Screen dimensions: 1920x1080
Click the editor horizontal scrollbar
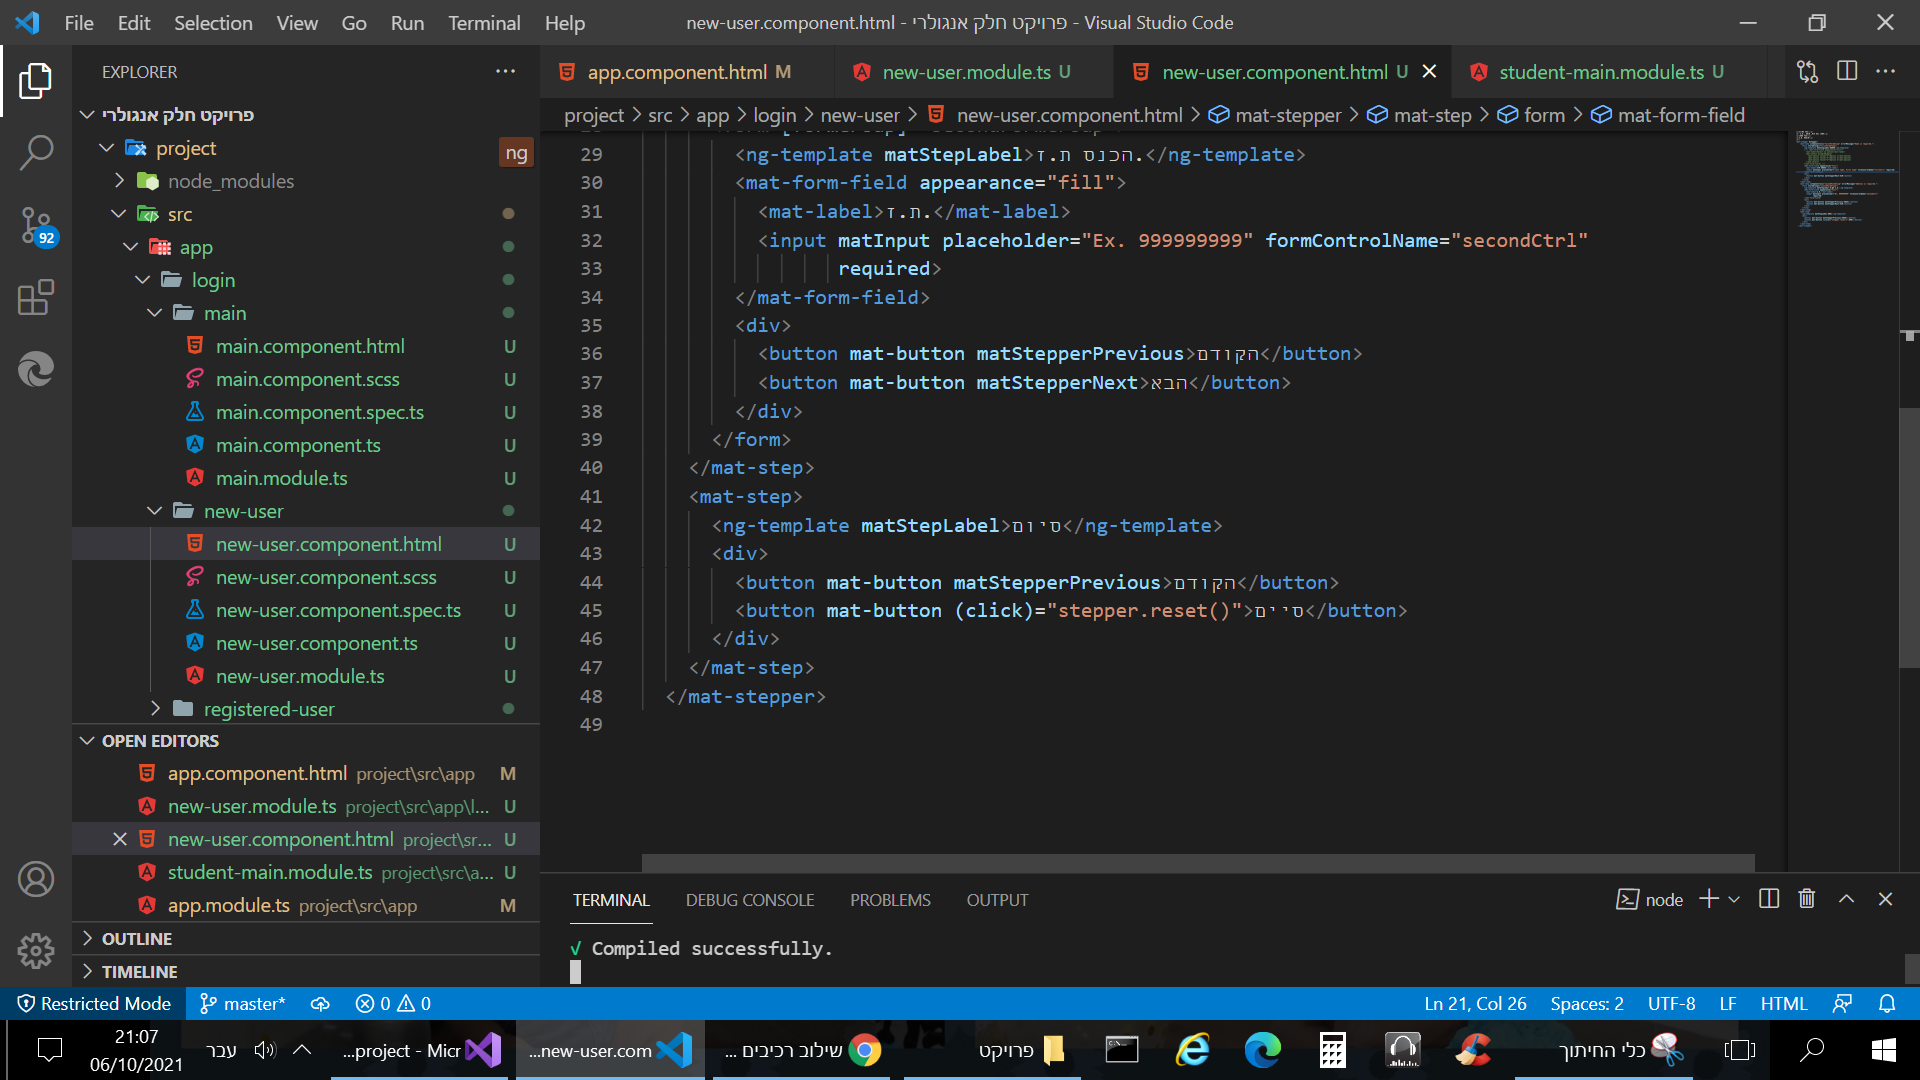pyautogui.click(x=1197, y=862)
